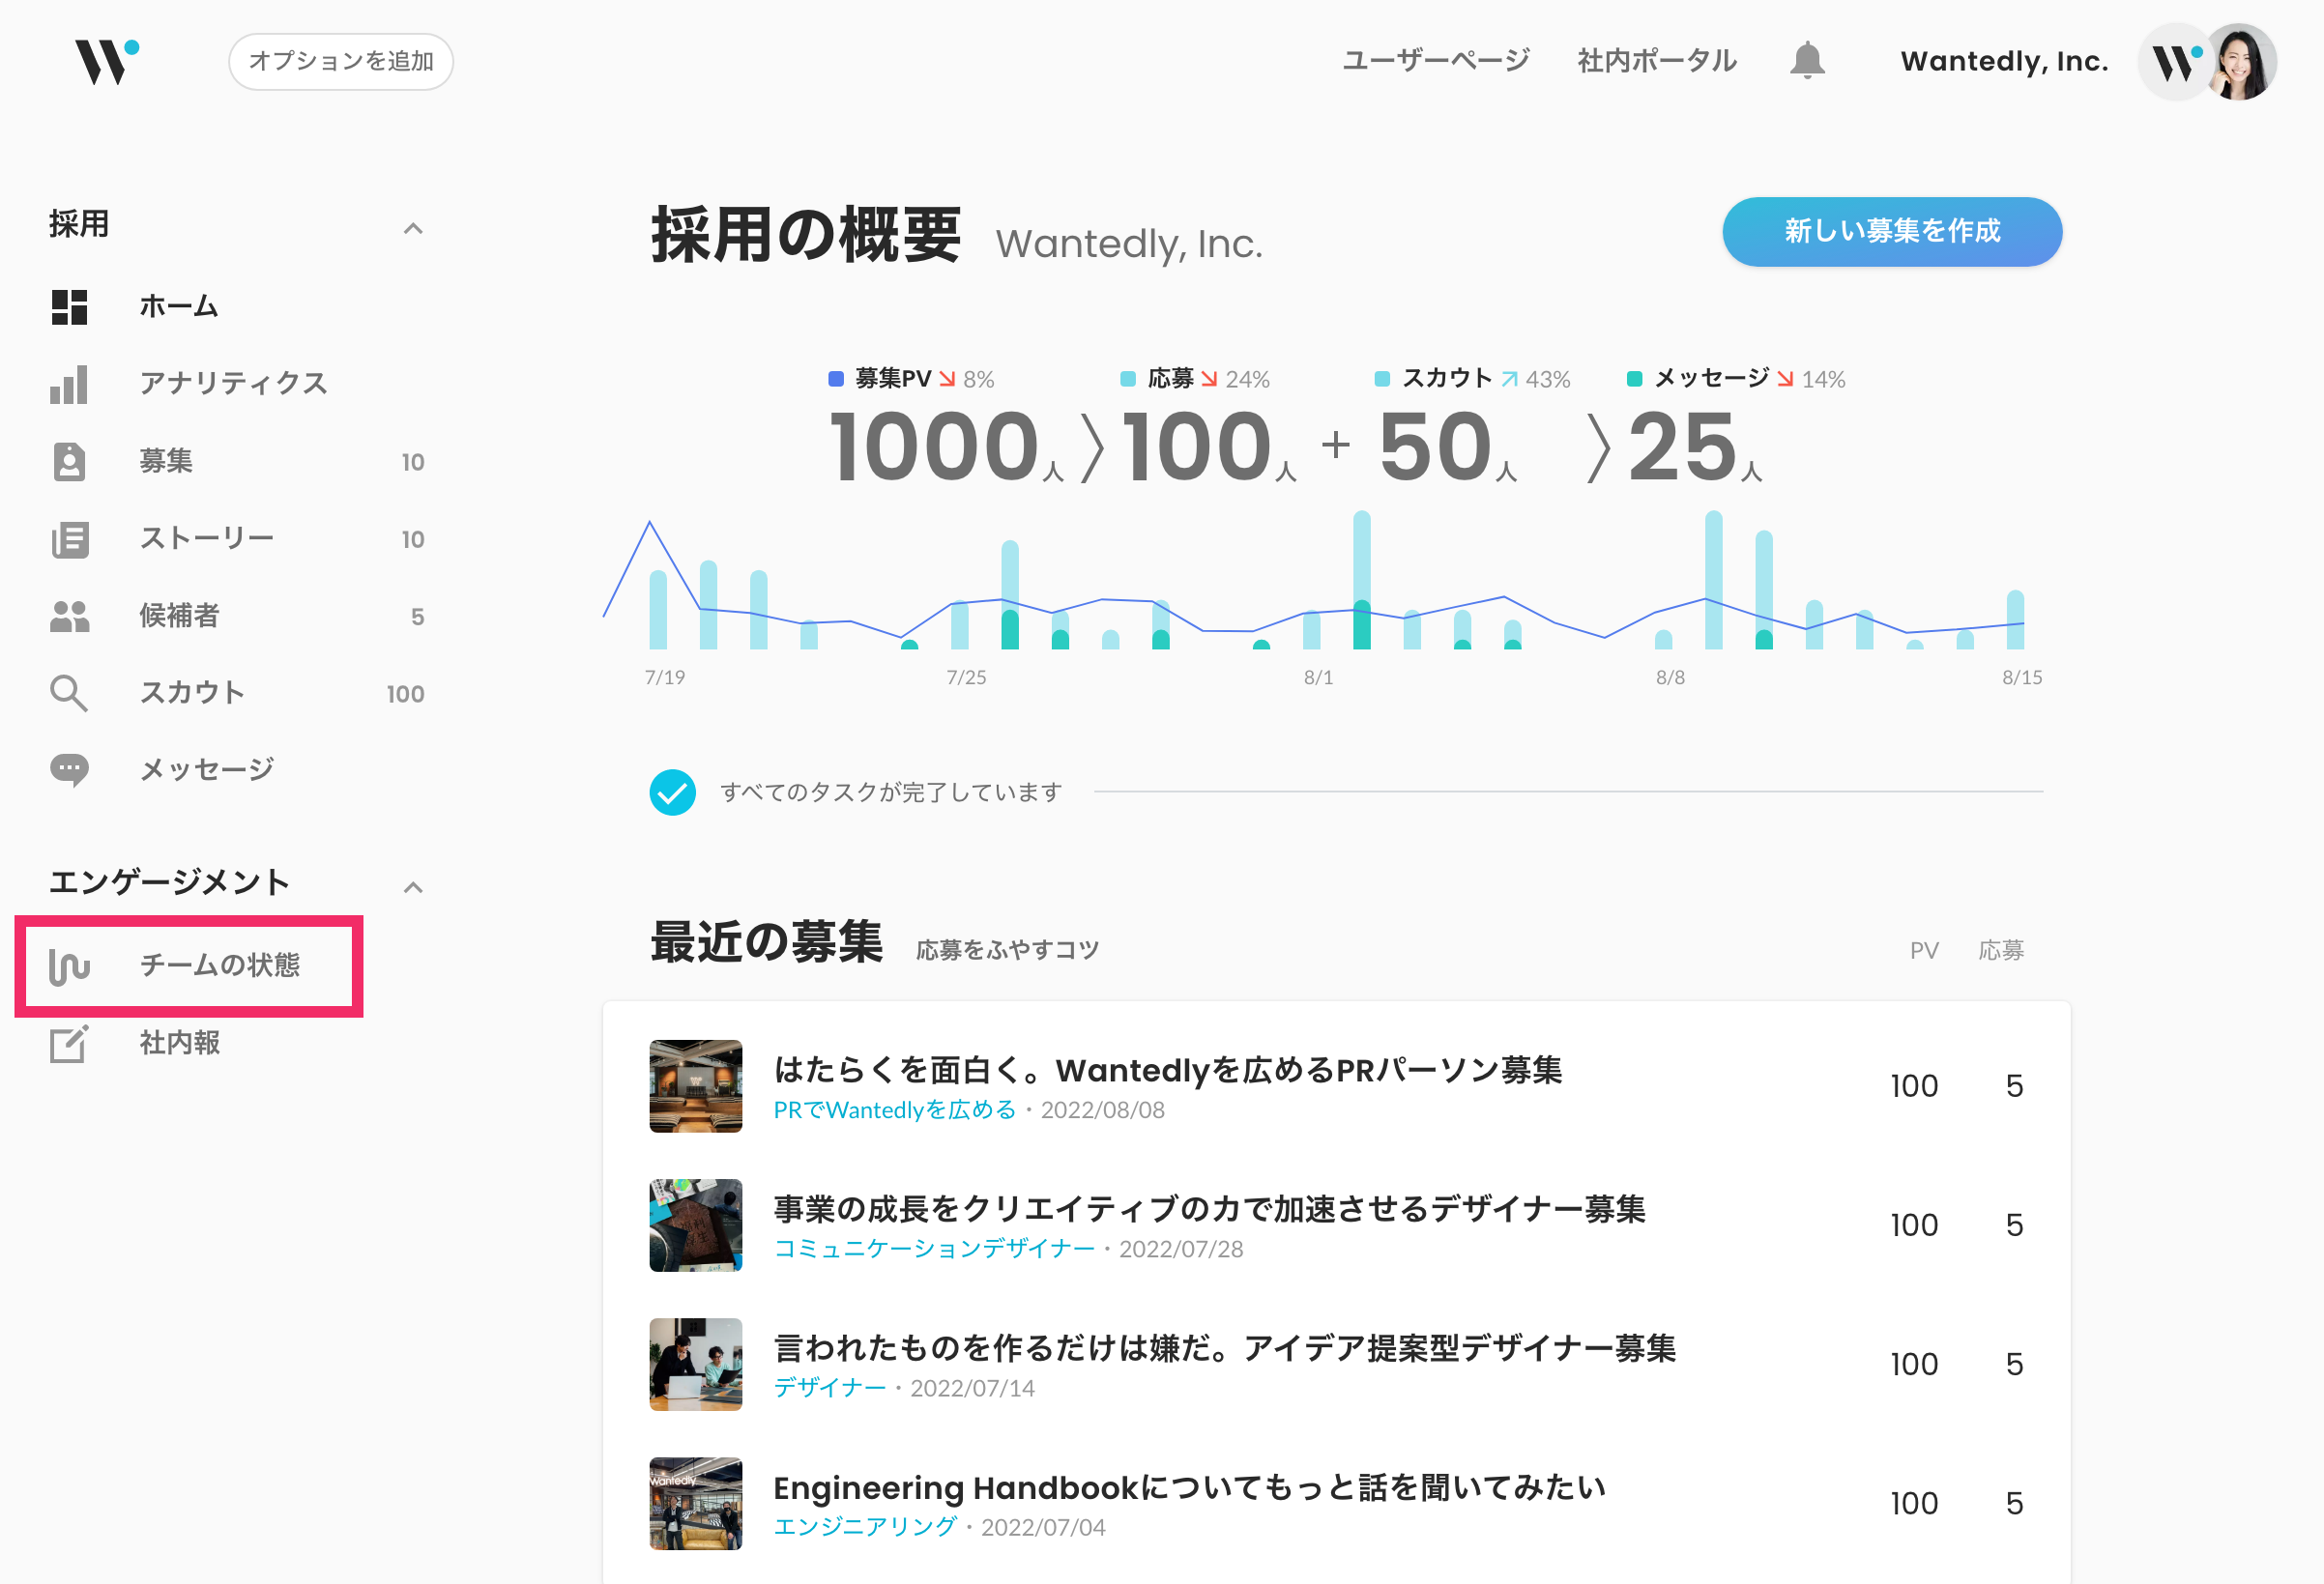Go to ユーザーページ link
The height and width of the screenshot is (1584, 2324).
pyautogui.click(x=1435, y=61)
